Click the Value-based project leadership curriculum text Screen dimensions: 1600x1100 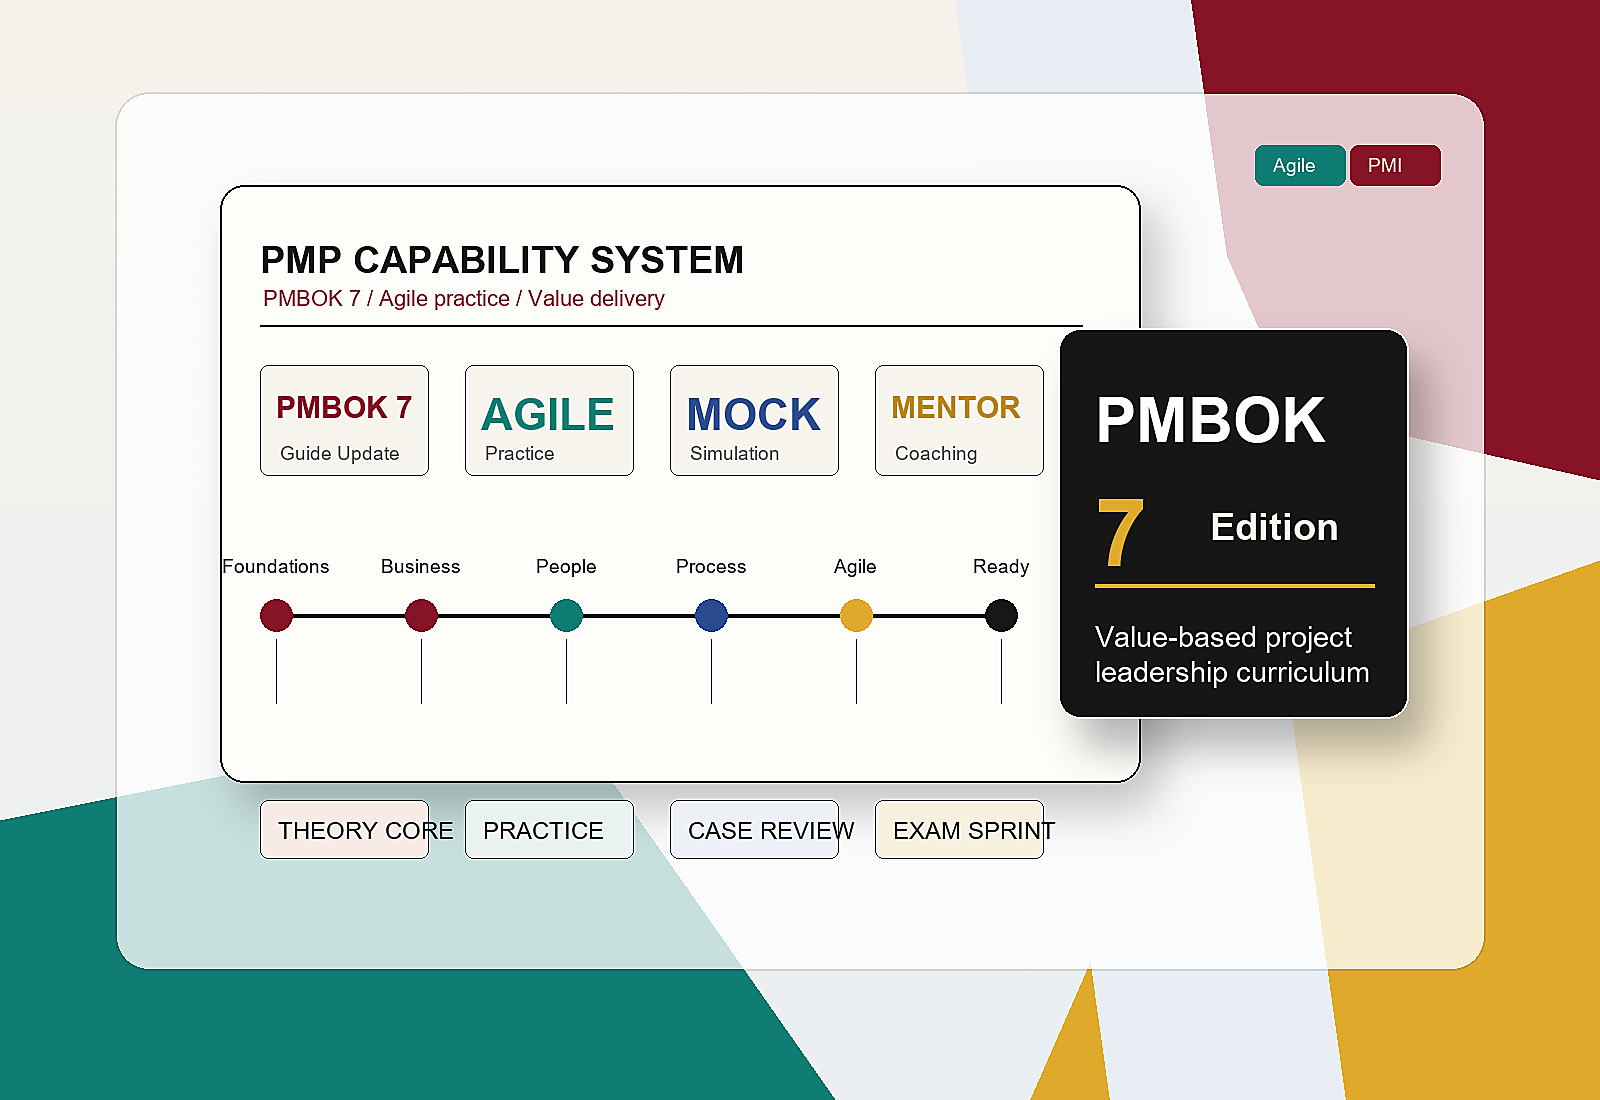coord(1232,654)
